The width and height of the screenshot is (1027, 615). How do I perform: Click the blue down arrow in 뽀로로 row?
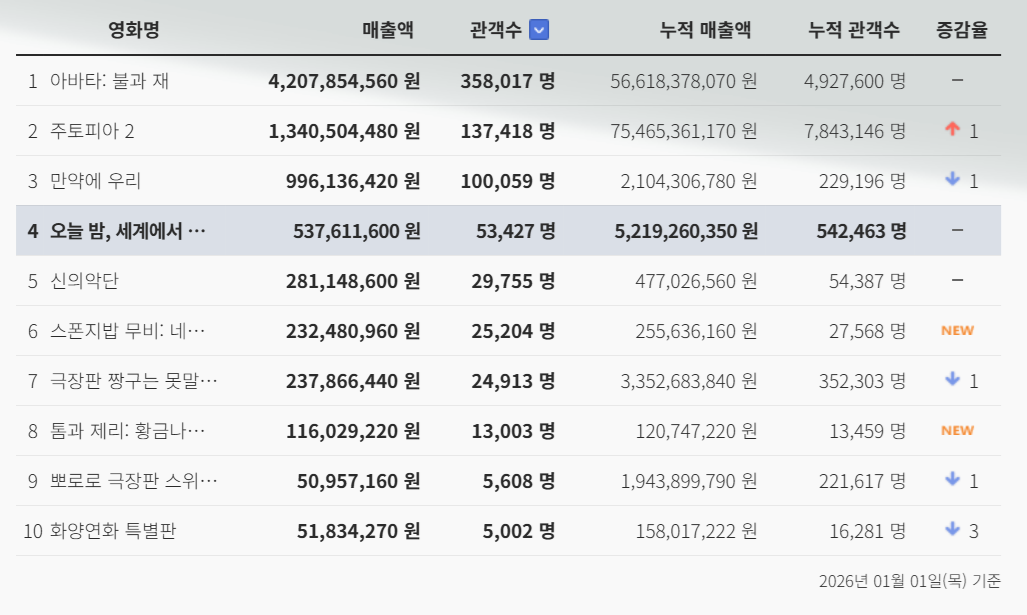point(952,479)
